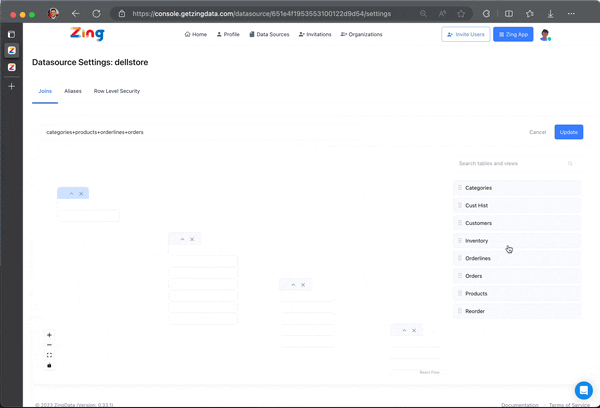Open the downloads icon in browser toolbar

[x=550, y=14]
